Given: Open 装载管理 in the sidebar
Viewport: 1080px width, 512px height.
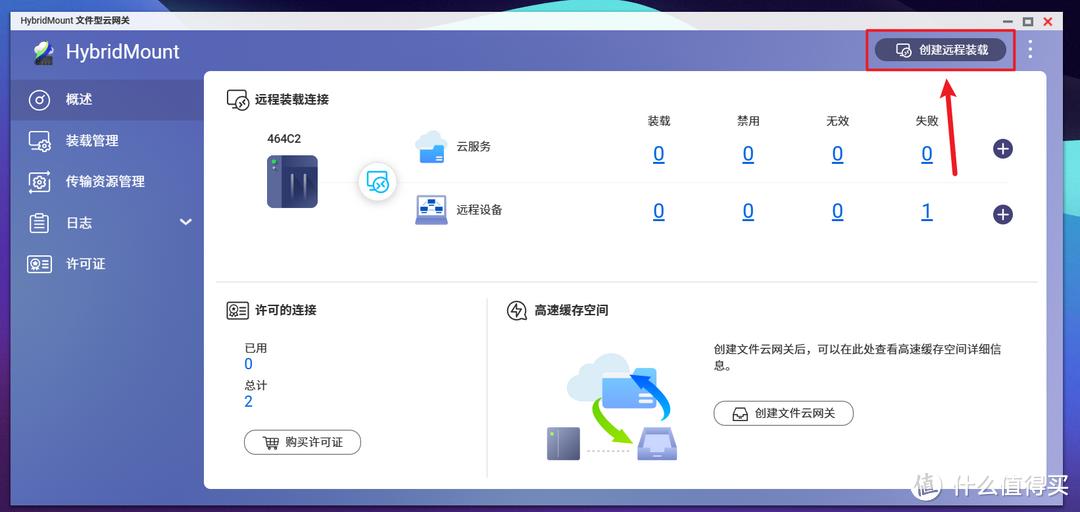Looking at the screenshot, I should (x=92, y=141).
